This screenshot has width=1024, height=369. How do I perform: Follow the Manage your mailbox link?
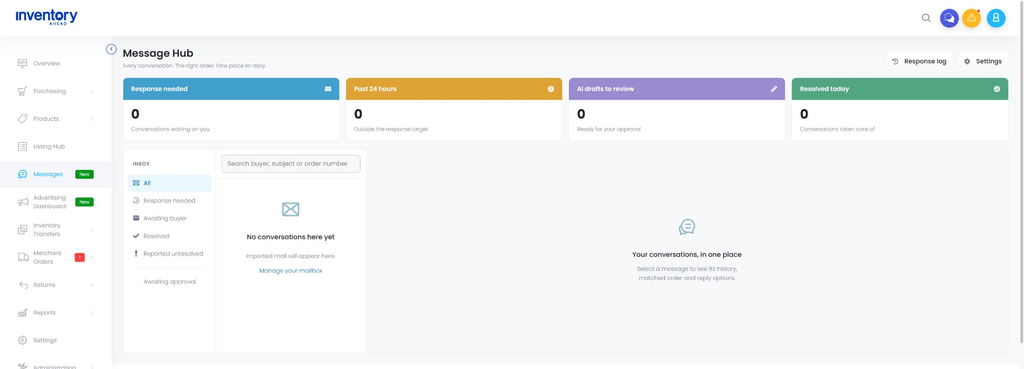291,270
